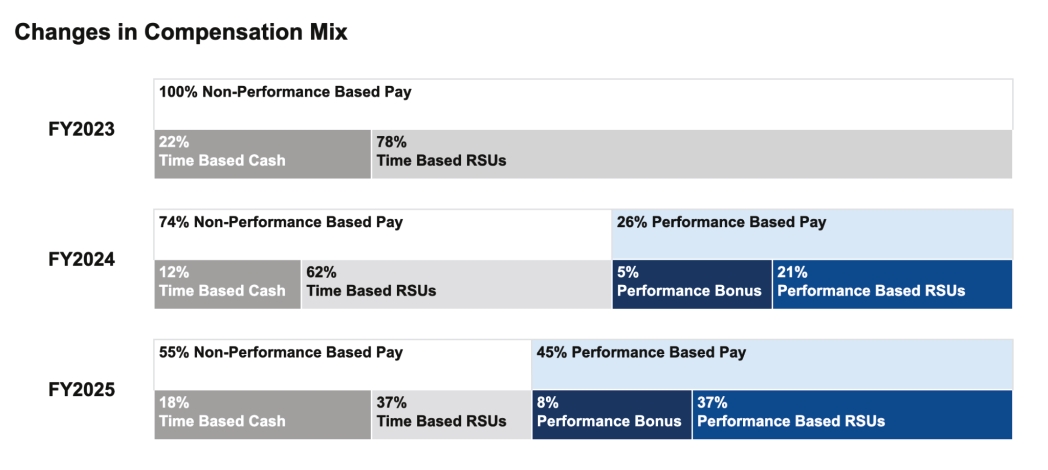Viewport: 1048px width, 470px height.
Task: Click FY2025 37% Time Based RSUs segment
Action: (x=451, y=414)
